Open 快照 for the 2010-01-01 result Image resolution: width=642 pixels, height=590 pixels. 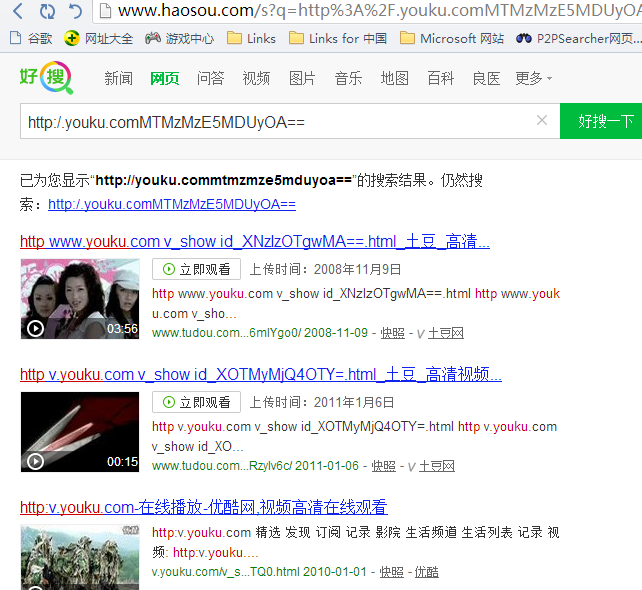pos(391,572)
